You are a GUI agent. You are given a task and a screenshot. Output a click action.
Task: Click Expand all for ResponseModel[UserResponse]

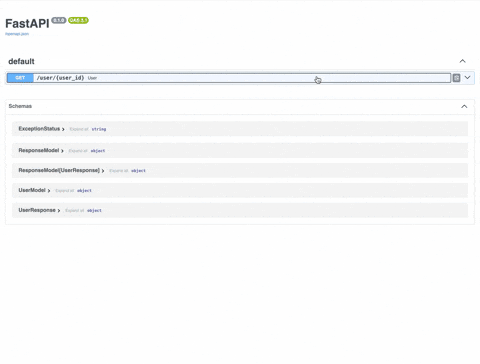[x=119, y=171]
